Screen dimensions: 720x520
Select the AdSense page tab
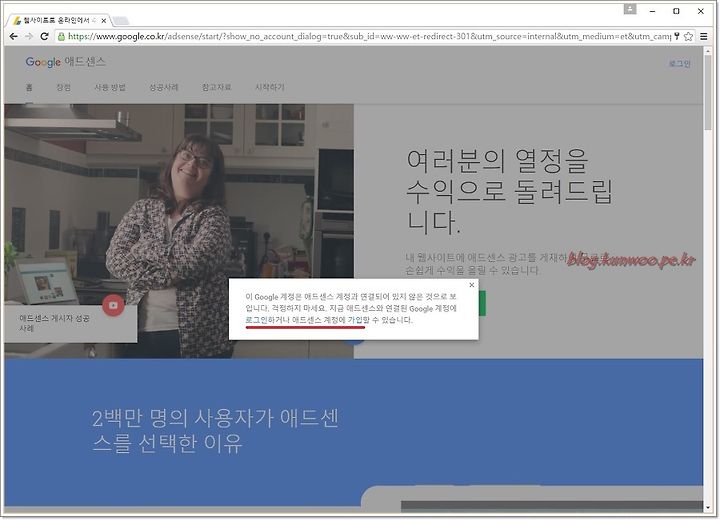59,21
